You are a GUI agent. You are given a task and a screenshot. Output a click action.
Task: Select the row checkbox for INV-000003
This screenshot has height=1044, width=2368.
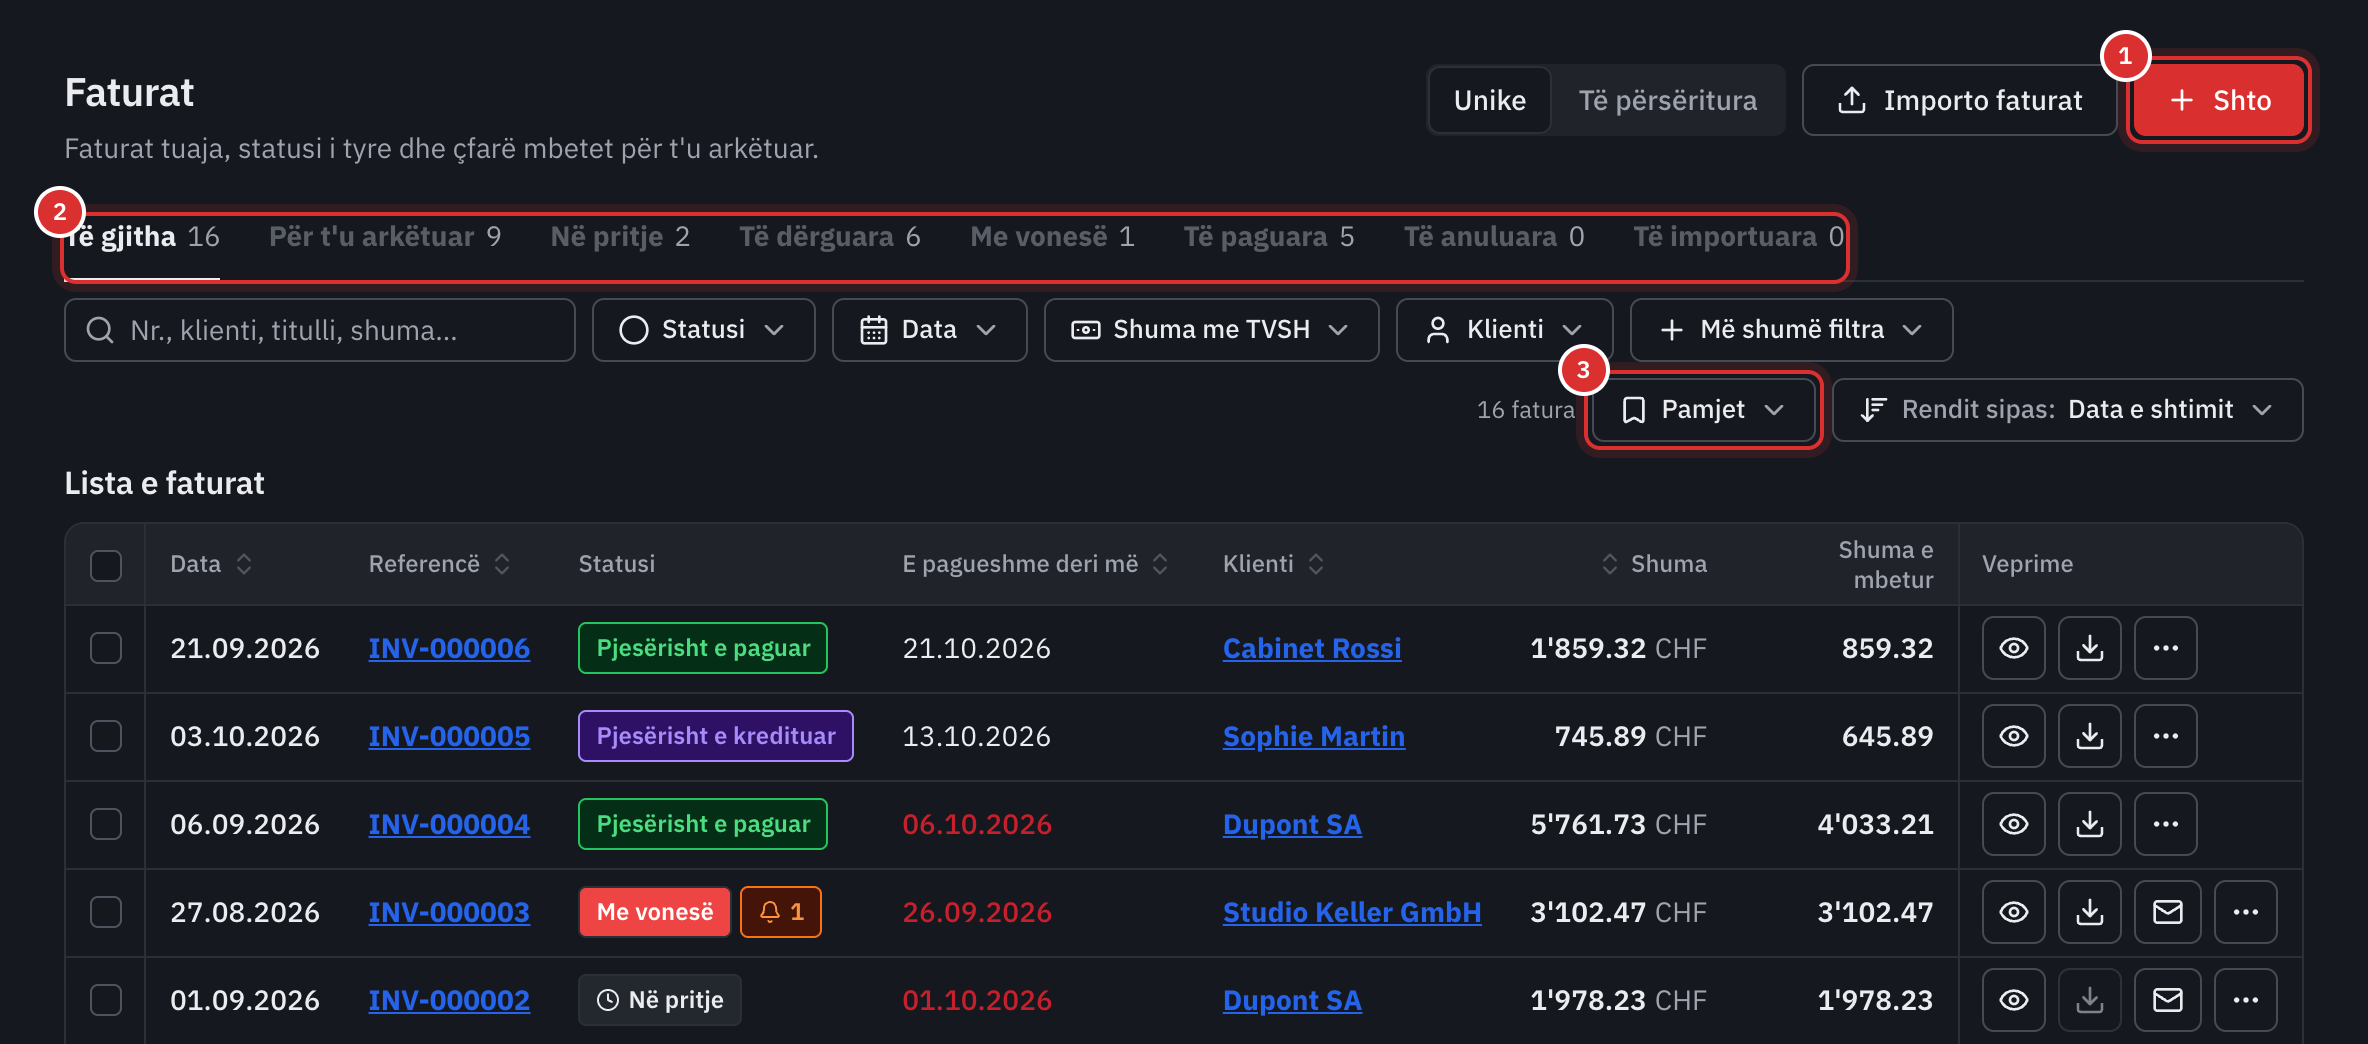point(106,912)
